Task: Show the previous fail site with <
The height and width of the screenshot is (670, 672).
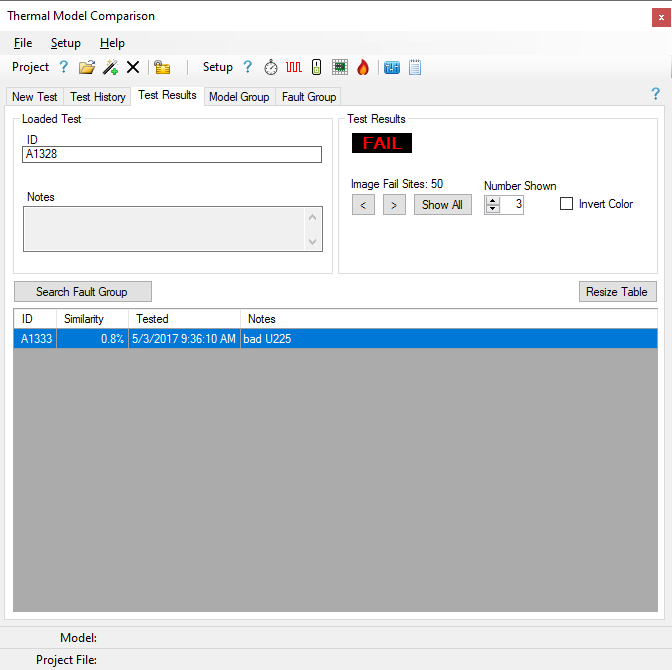Action: [x=363, y=205]
